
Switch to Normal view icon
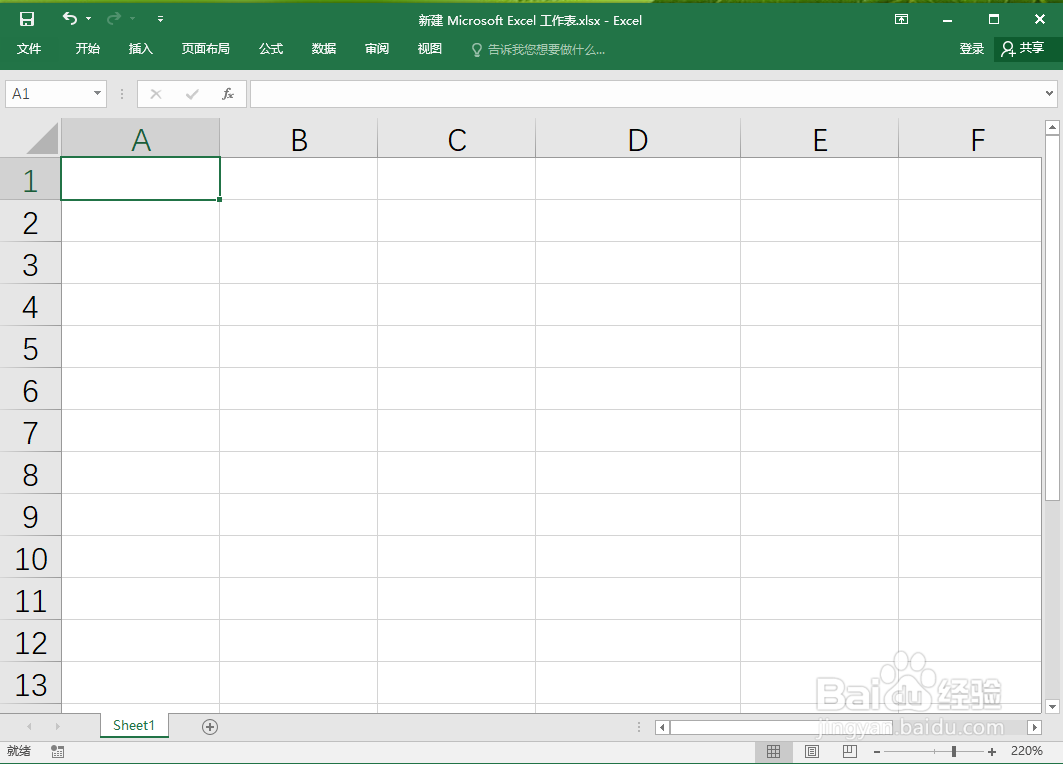click(774, 751)
